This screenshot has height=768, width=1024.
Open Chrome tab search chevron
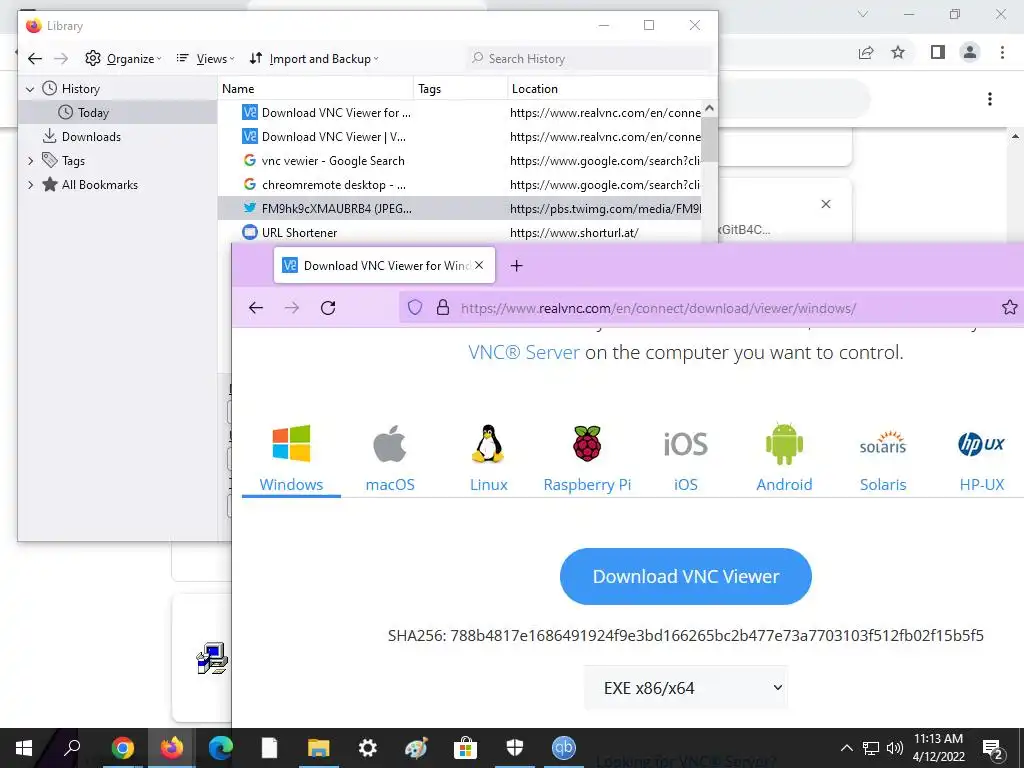pyautogui.click(x=863, y=14)
